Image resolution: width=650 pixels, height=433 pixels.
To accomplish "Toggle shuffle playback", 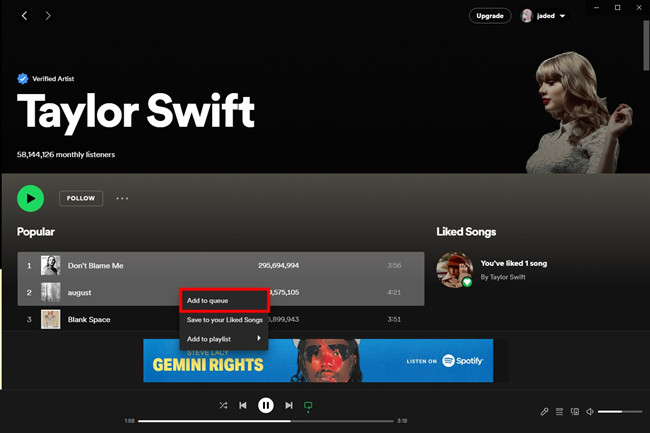I will [223, 405].
